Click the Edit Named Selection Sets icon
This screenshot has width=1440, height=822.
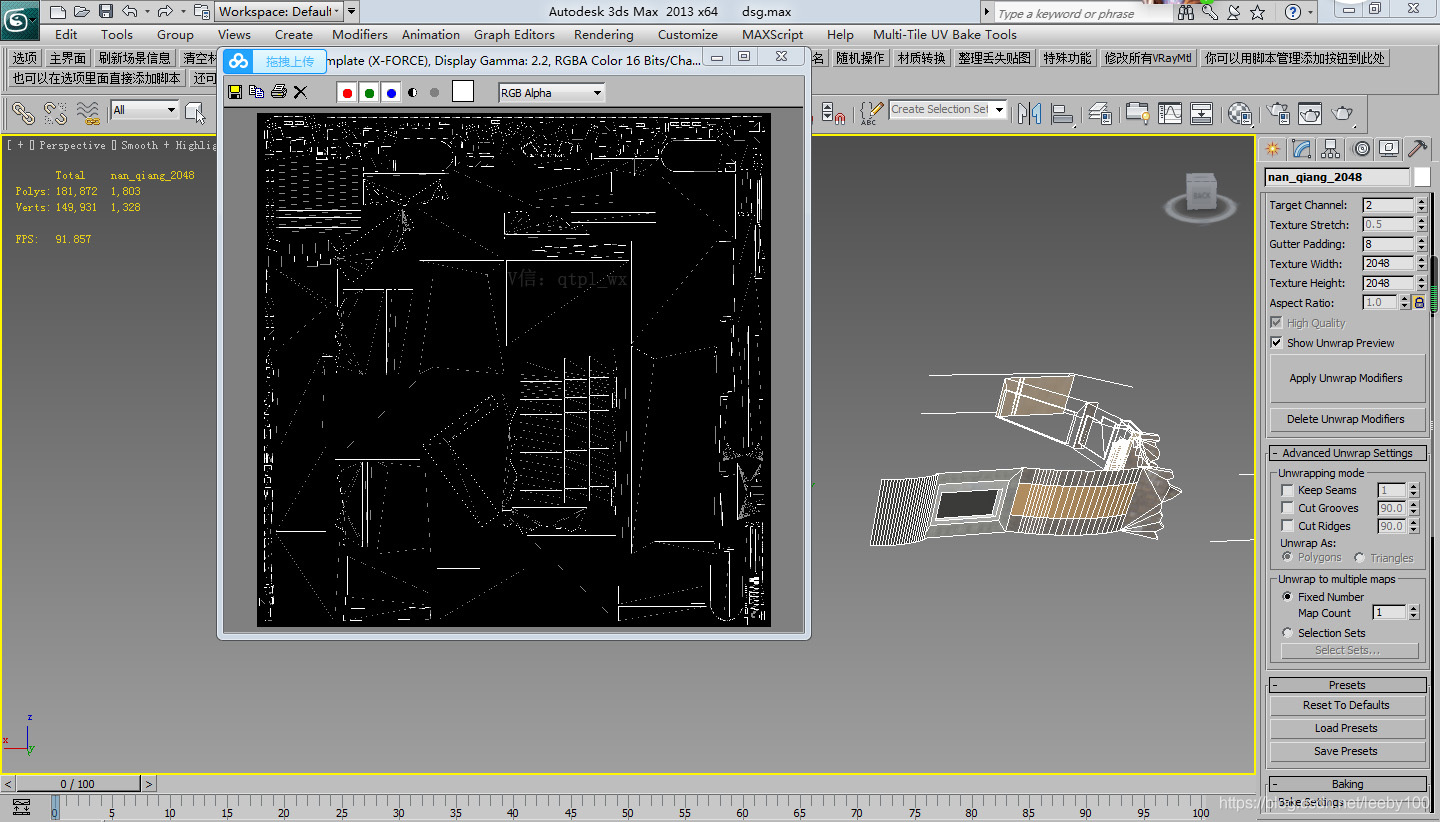point(871,112)
